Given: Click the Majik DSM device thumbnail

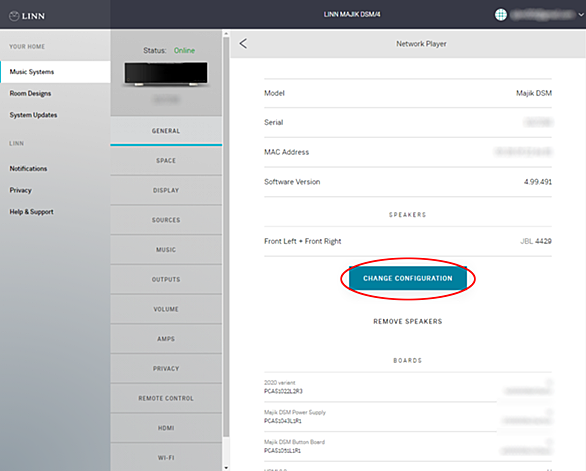Looking at the screenshot, I should click(x=166, y=74).
